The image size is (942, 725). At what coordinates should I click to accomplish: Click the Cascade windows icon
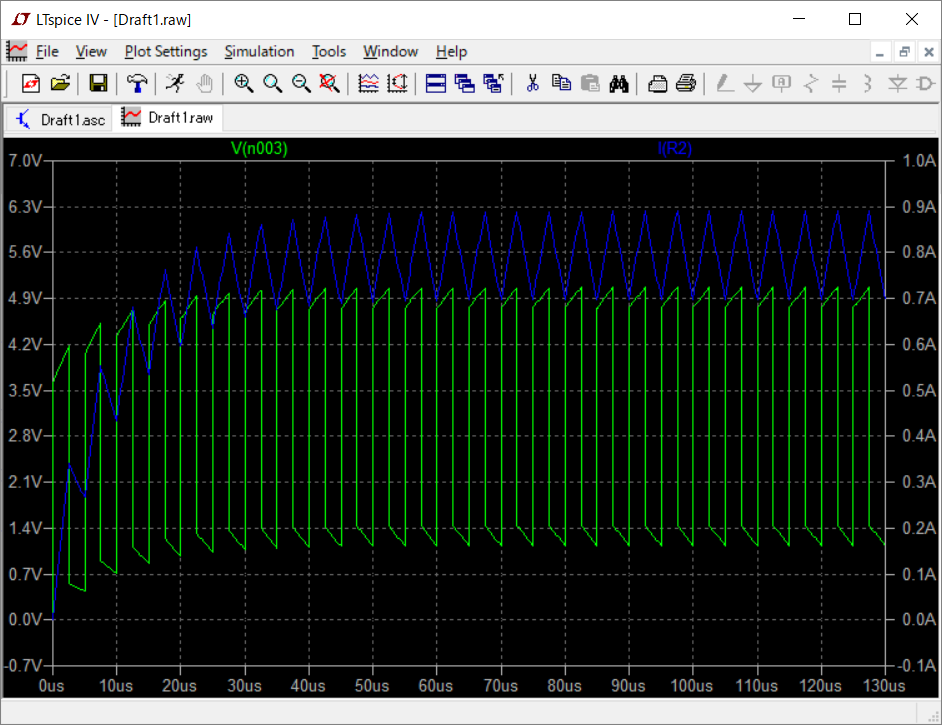[493, 83]
